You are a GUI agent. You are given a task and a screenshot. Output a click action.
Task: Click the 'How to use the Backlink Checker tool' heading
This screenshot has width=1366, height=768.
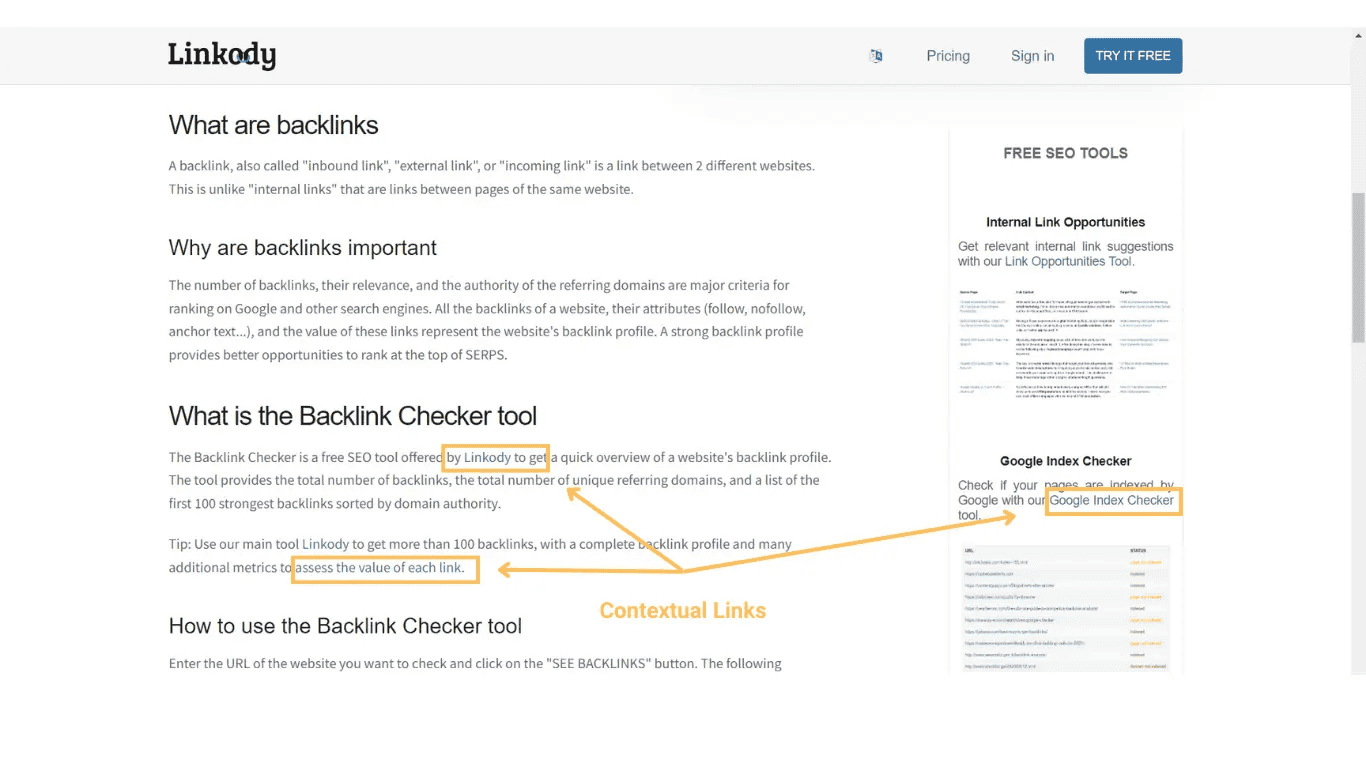pyautogui.click(x=345, y=626)
